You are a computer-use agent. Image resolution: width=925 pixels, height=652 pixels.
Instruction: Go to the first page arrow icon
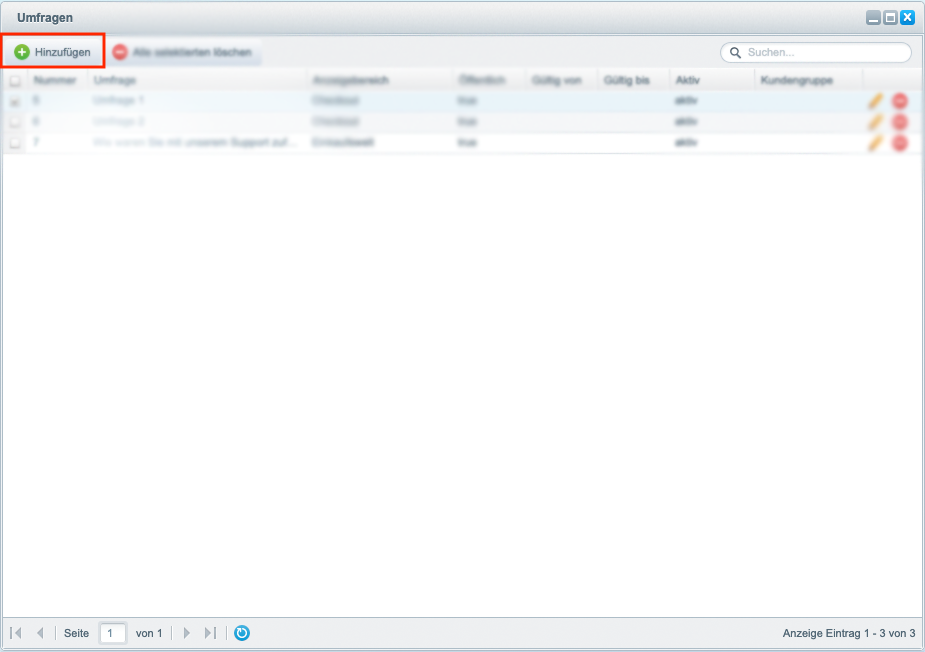16,633
